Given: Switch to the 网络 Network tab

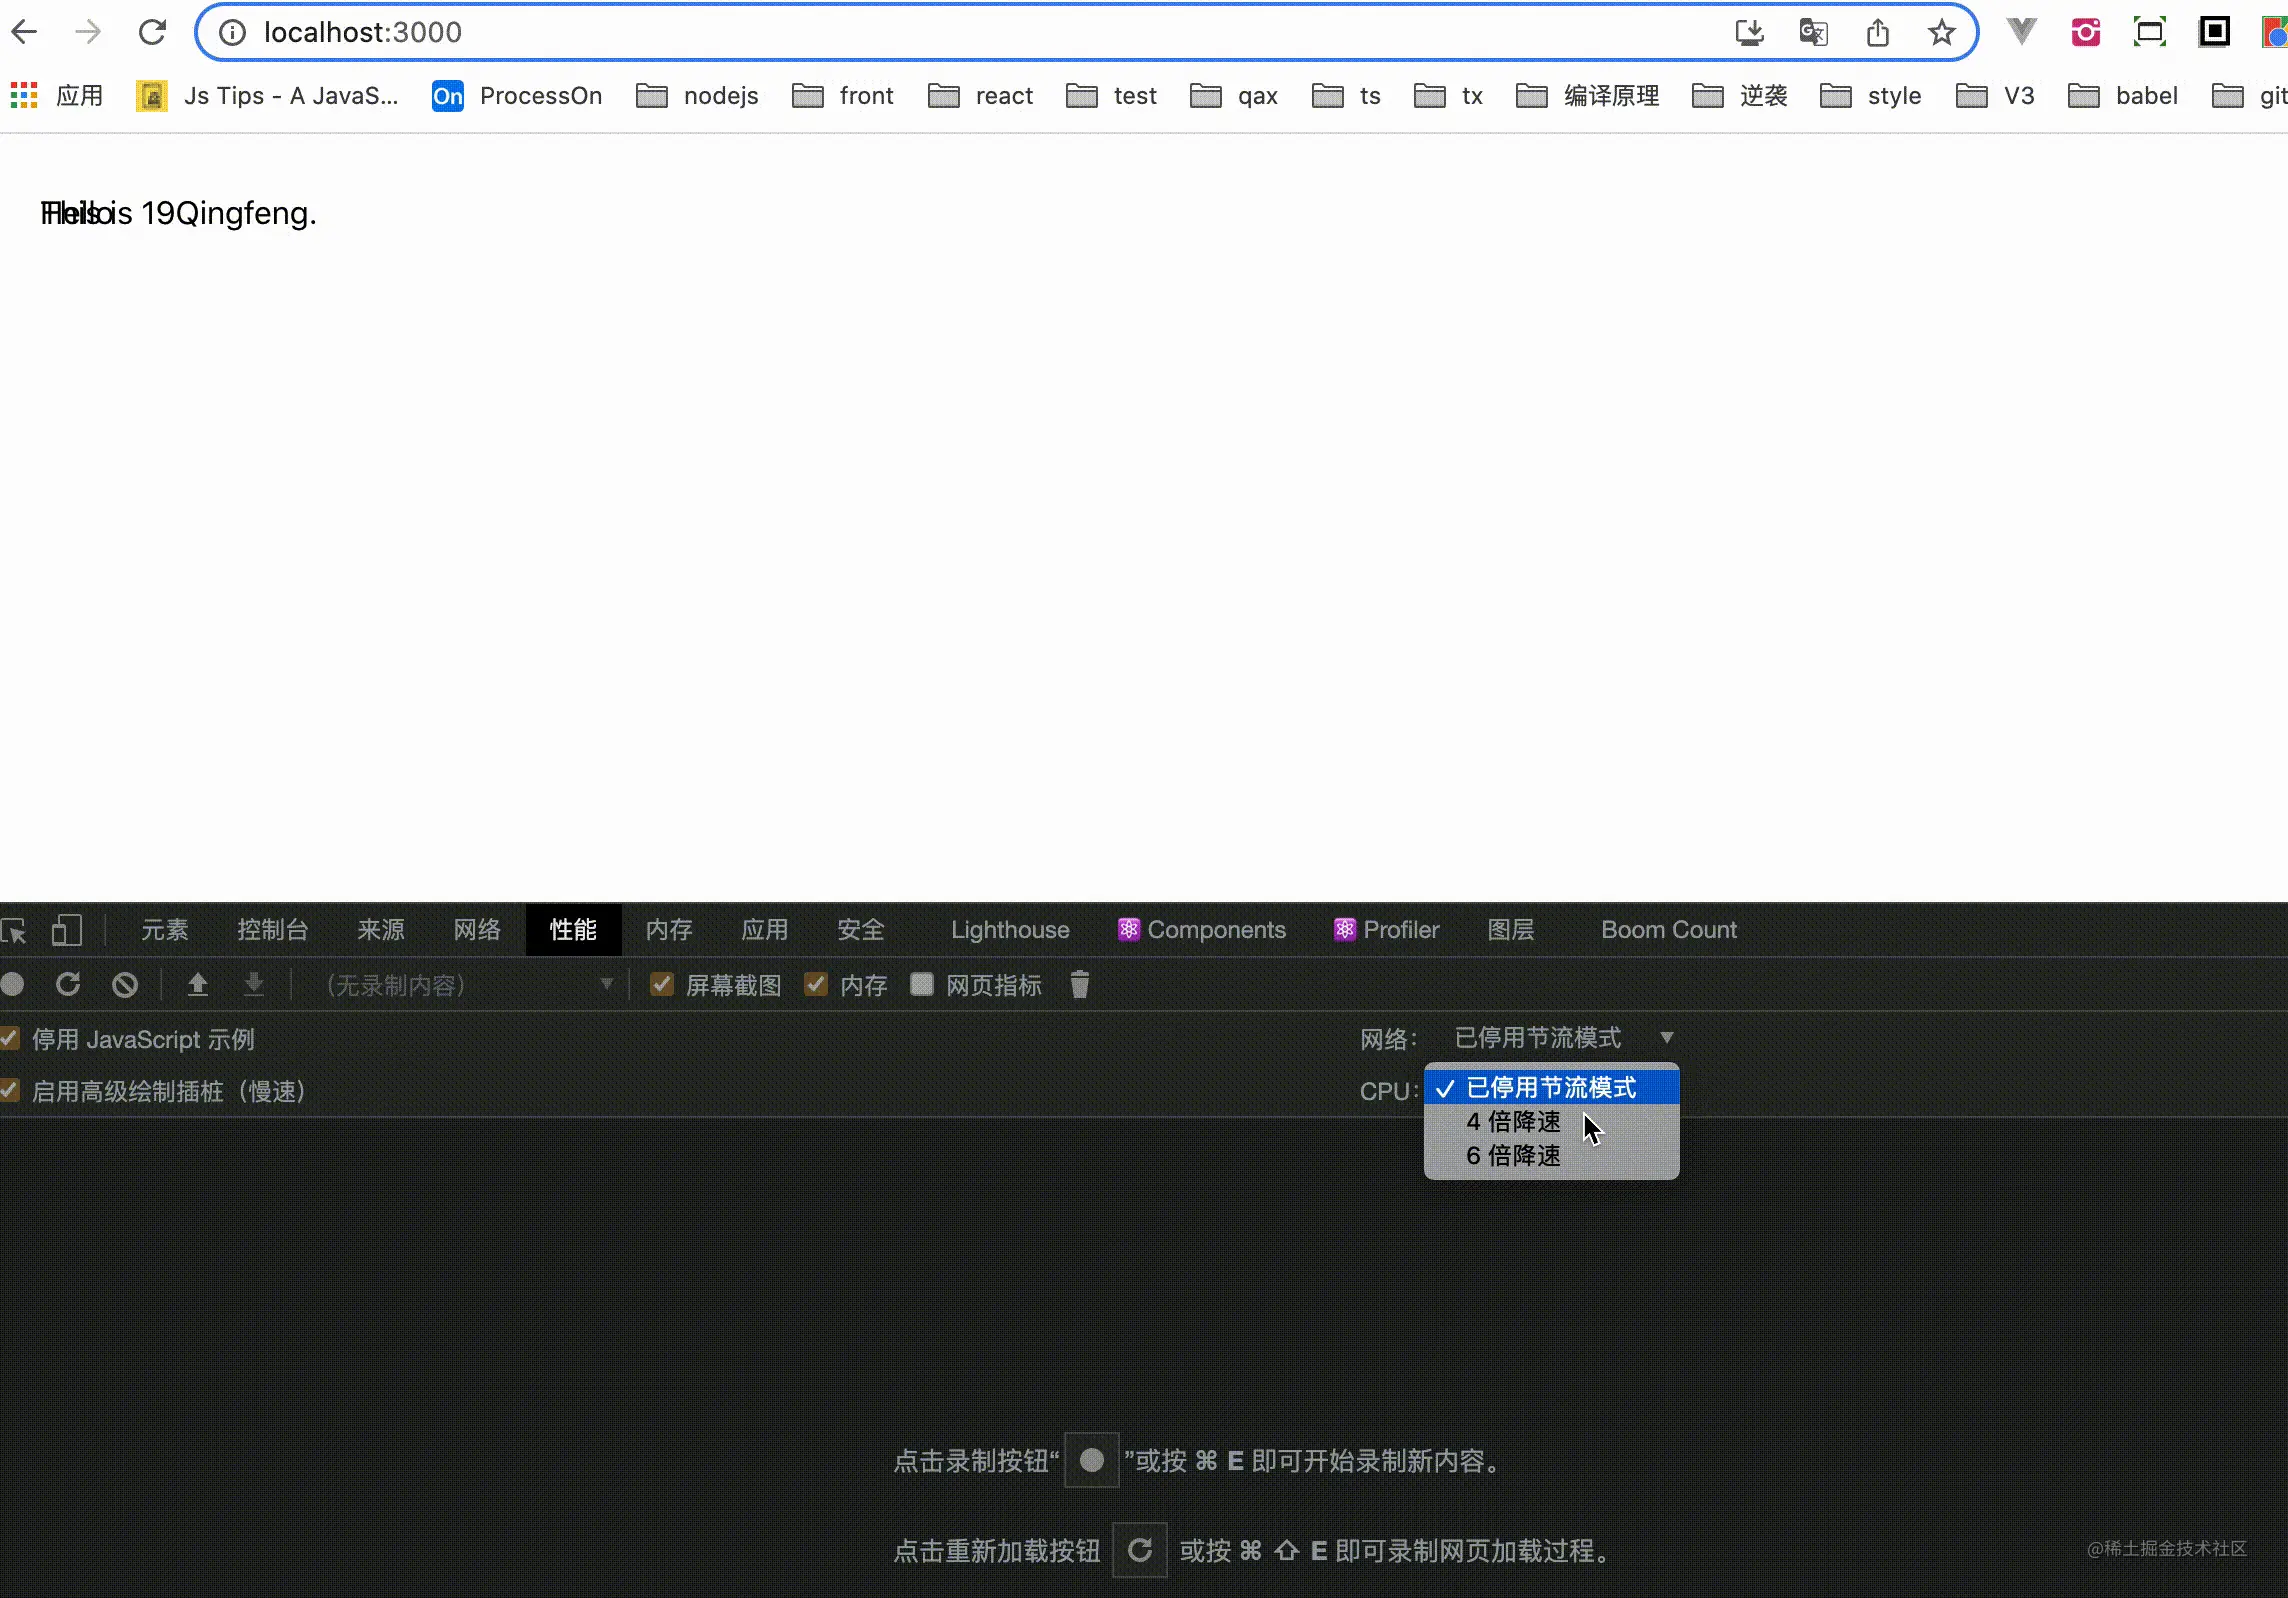Looking at the screenshot, I should [477, 930].
